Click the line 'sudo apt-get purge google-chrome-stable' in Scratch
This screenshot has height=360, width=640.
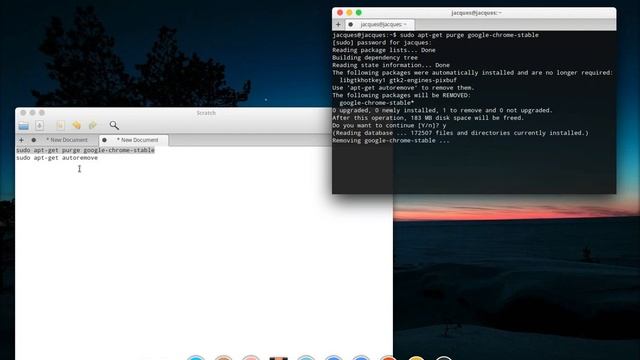pos(85,150)
